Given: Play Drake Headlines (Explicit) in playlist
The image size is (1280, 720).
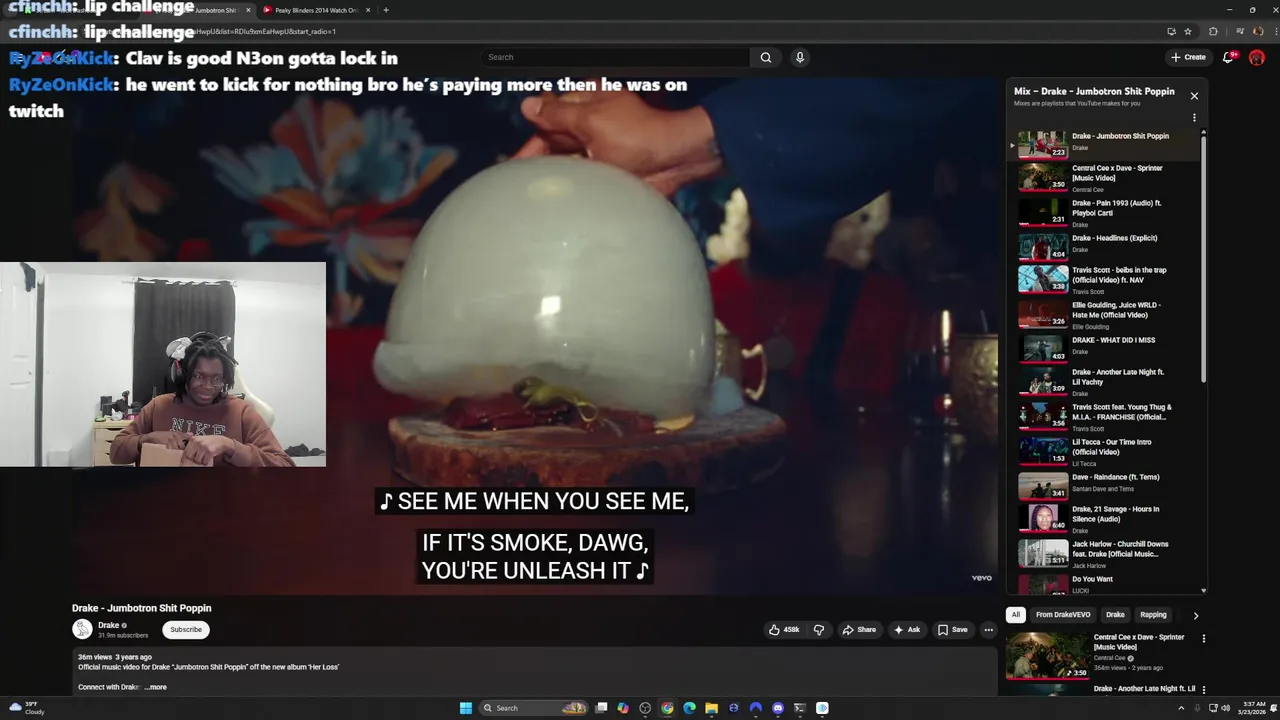Looking at the screenshot, I should [1105, 246].
